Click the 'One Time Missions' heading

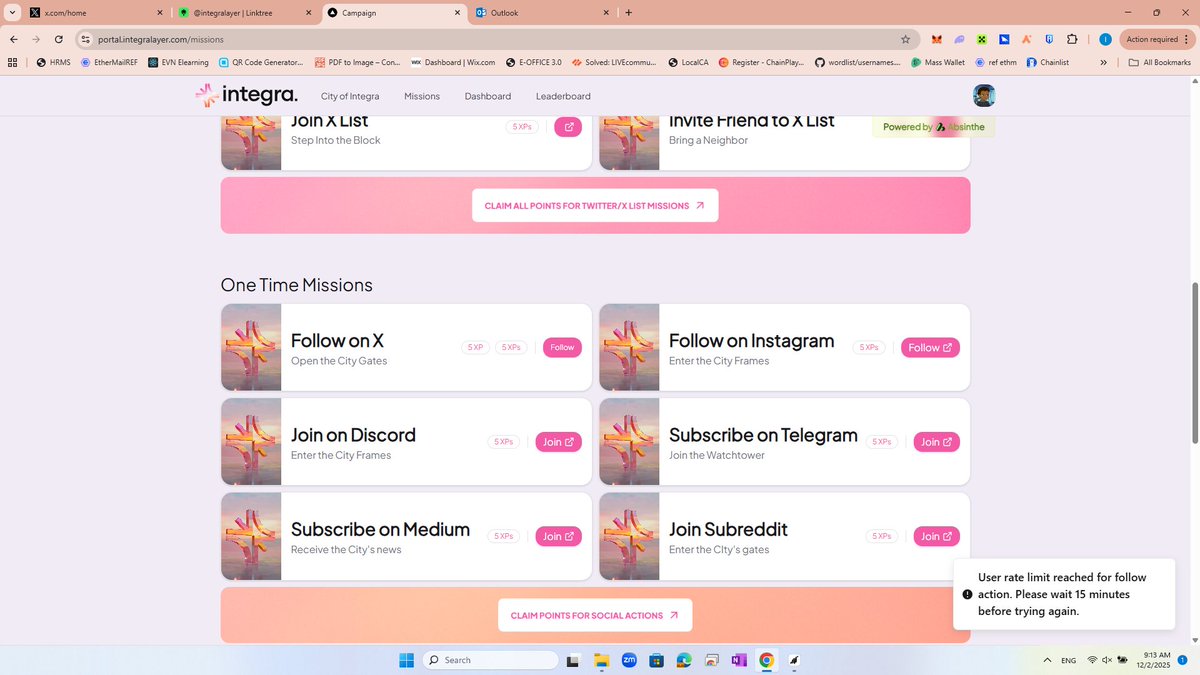pos(297,285)
